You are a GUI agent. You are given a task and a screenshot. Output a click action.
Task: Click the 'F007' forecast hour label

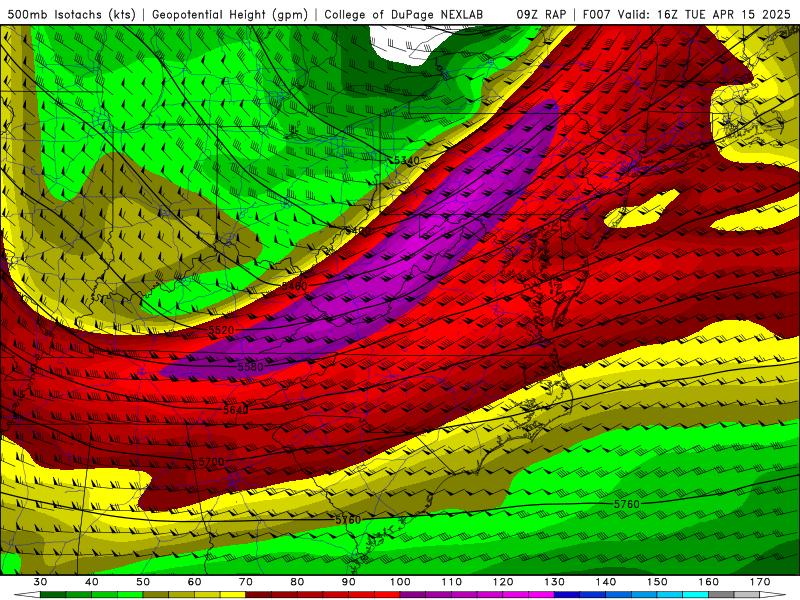coord(597,15)
